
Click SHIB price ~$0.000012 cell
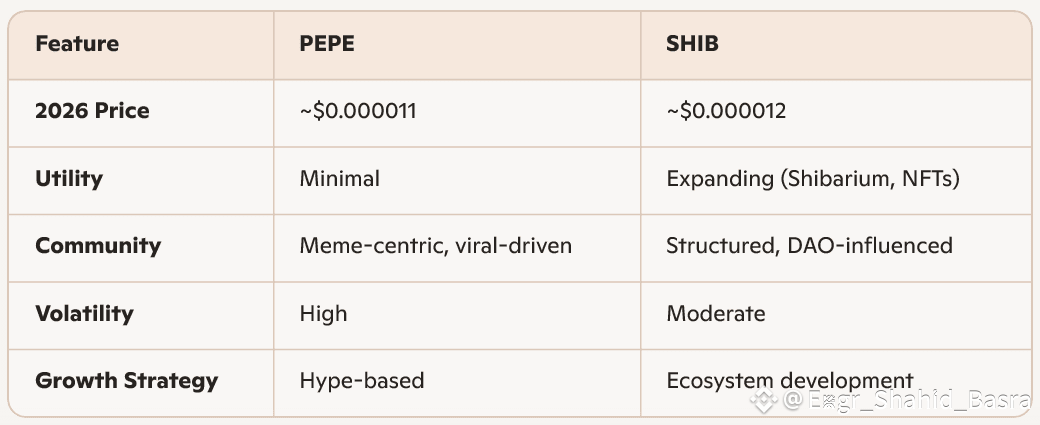pos(726,111)
